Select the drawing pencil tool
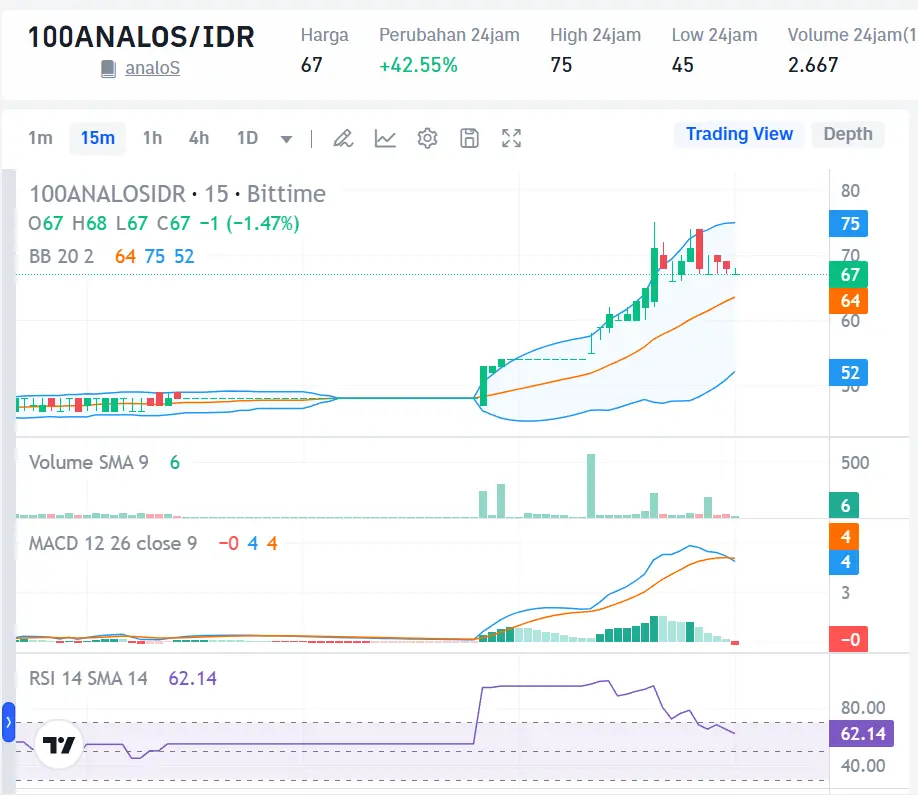 343,138
